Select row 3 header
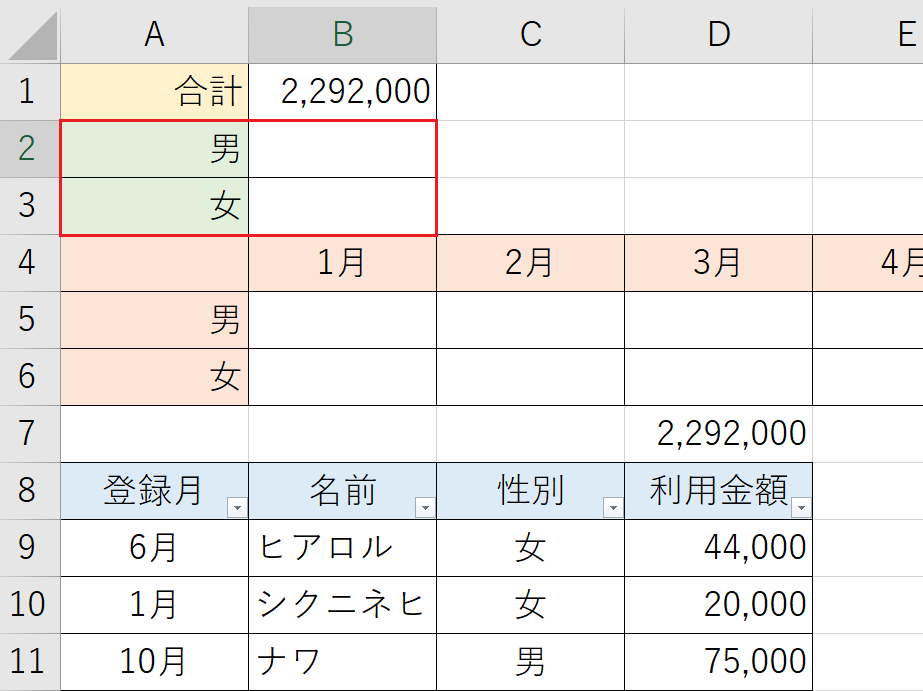 coord(29,206)
